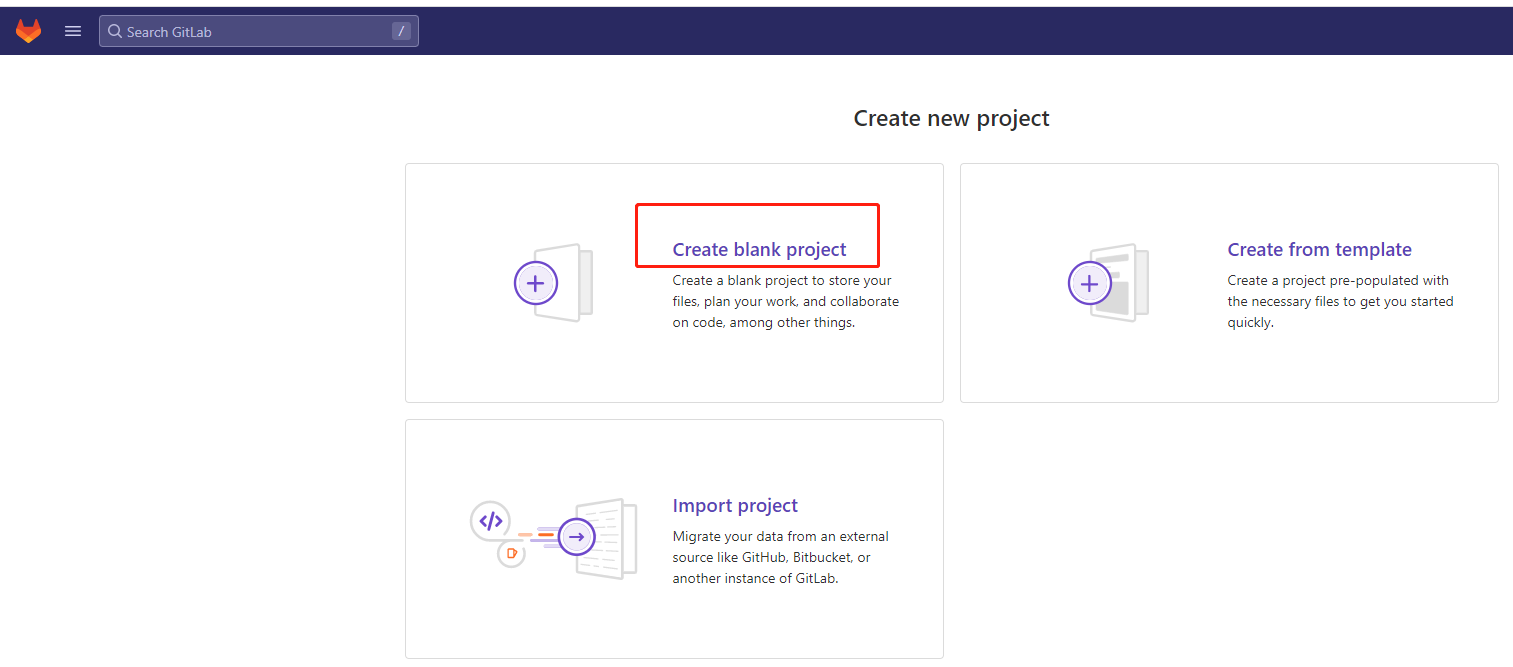Open the Create blank project link
Viewport: 1513px width, 667px height.
757,249
